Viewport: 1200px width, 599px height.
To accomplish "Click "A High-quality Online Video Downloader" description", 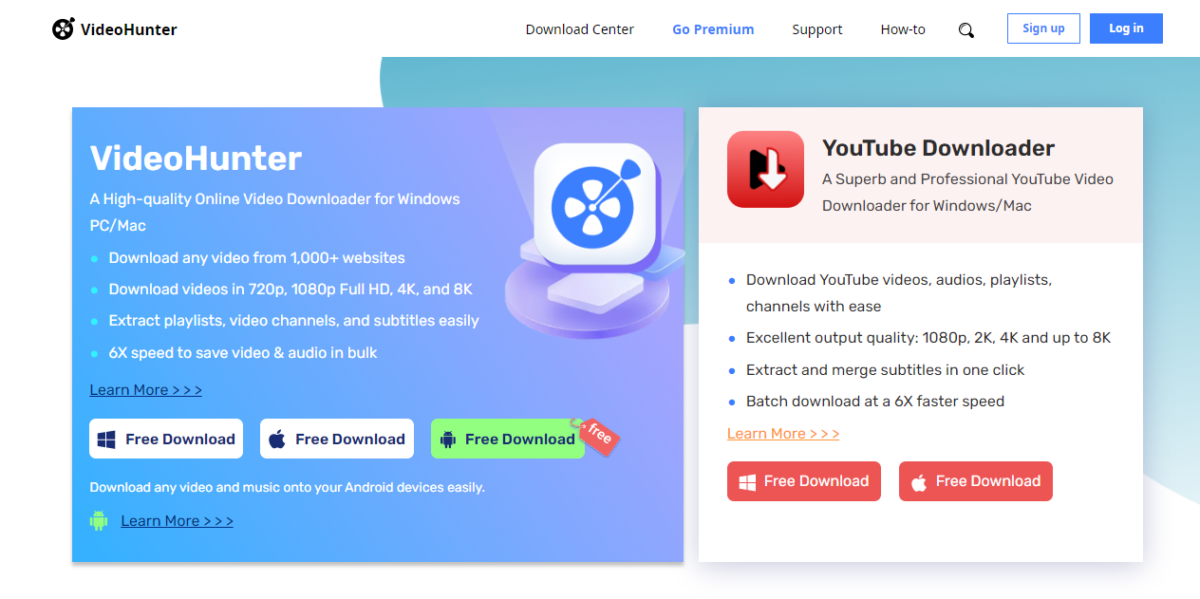I will (275, 212).
